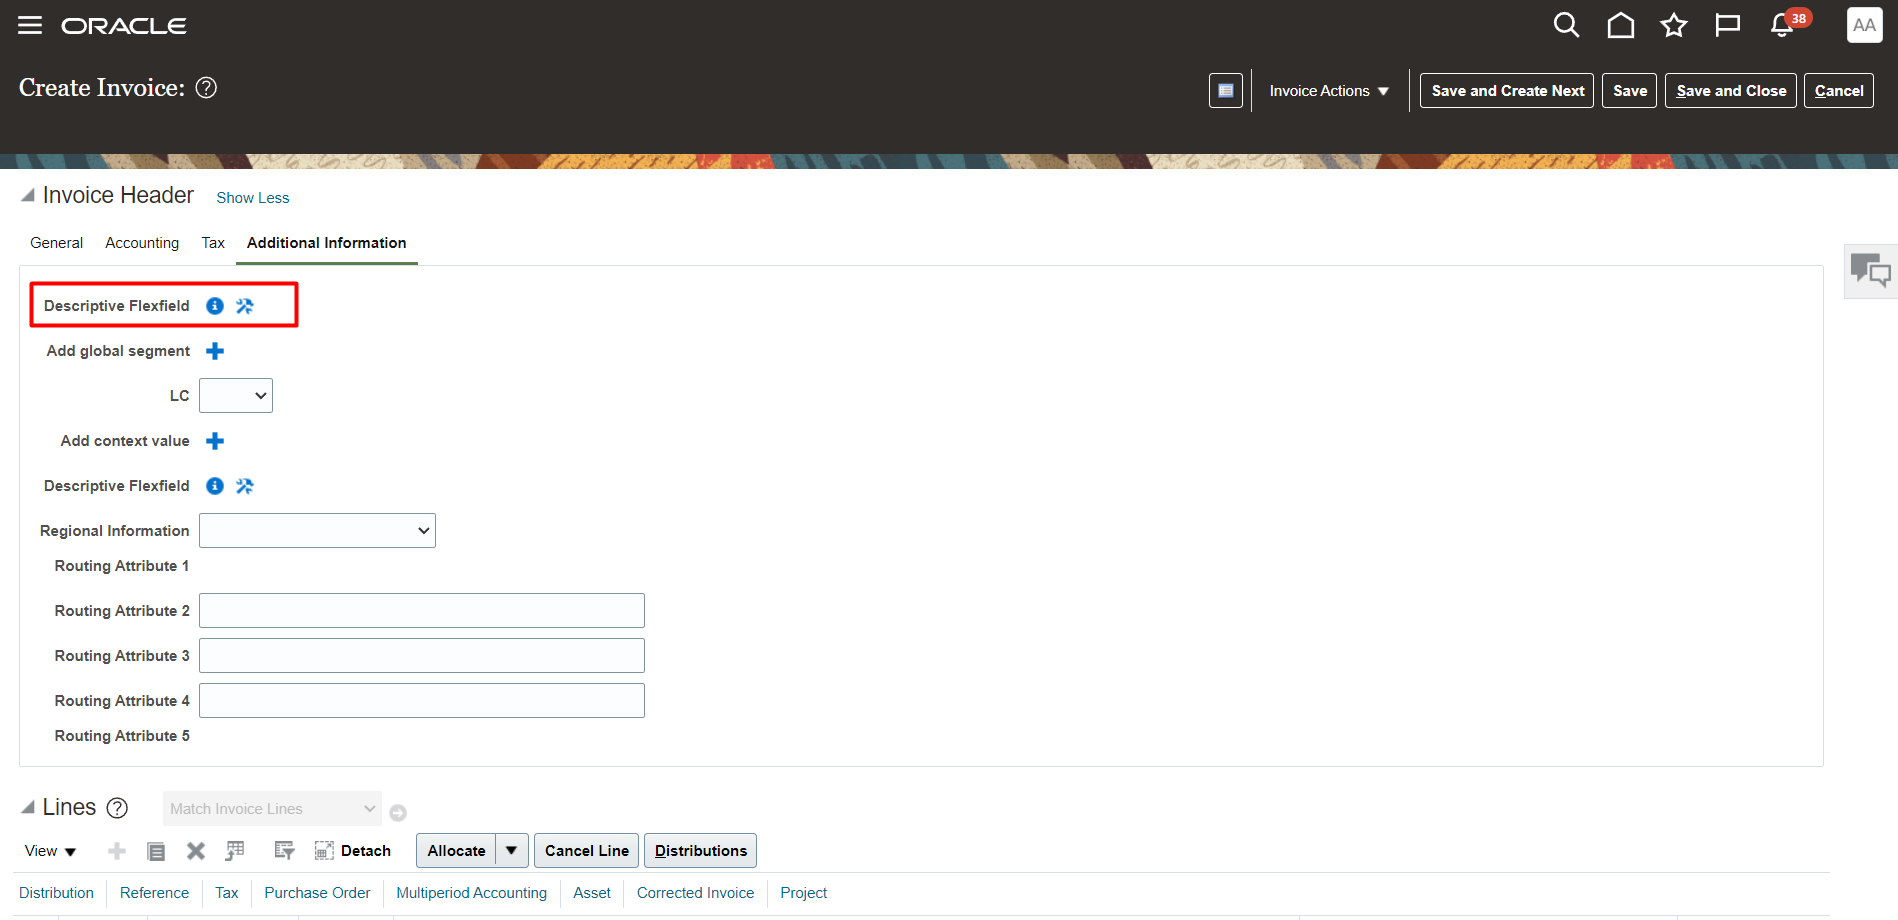Image resolution: width=1898 pixels, height=920 pixels.
Task: Click inside the Routing Attribute 2 field
Action: [x=421, y=610]
